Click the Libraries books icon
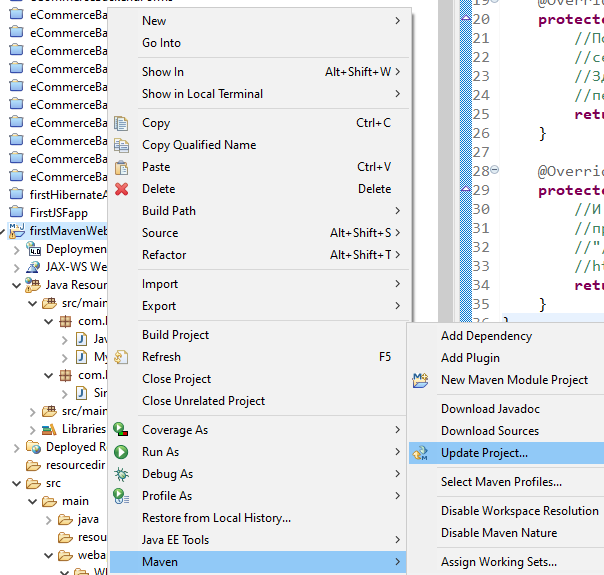This screenshot has width=604, height=575. [x=49, y=429]
